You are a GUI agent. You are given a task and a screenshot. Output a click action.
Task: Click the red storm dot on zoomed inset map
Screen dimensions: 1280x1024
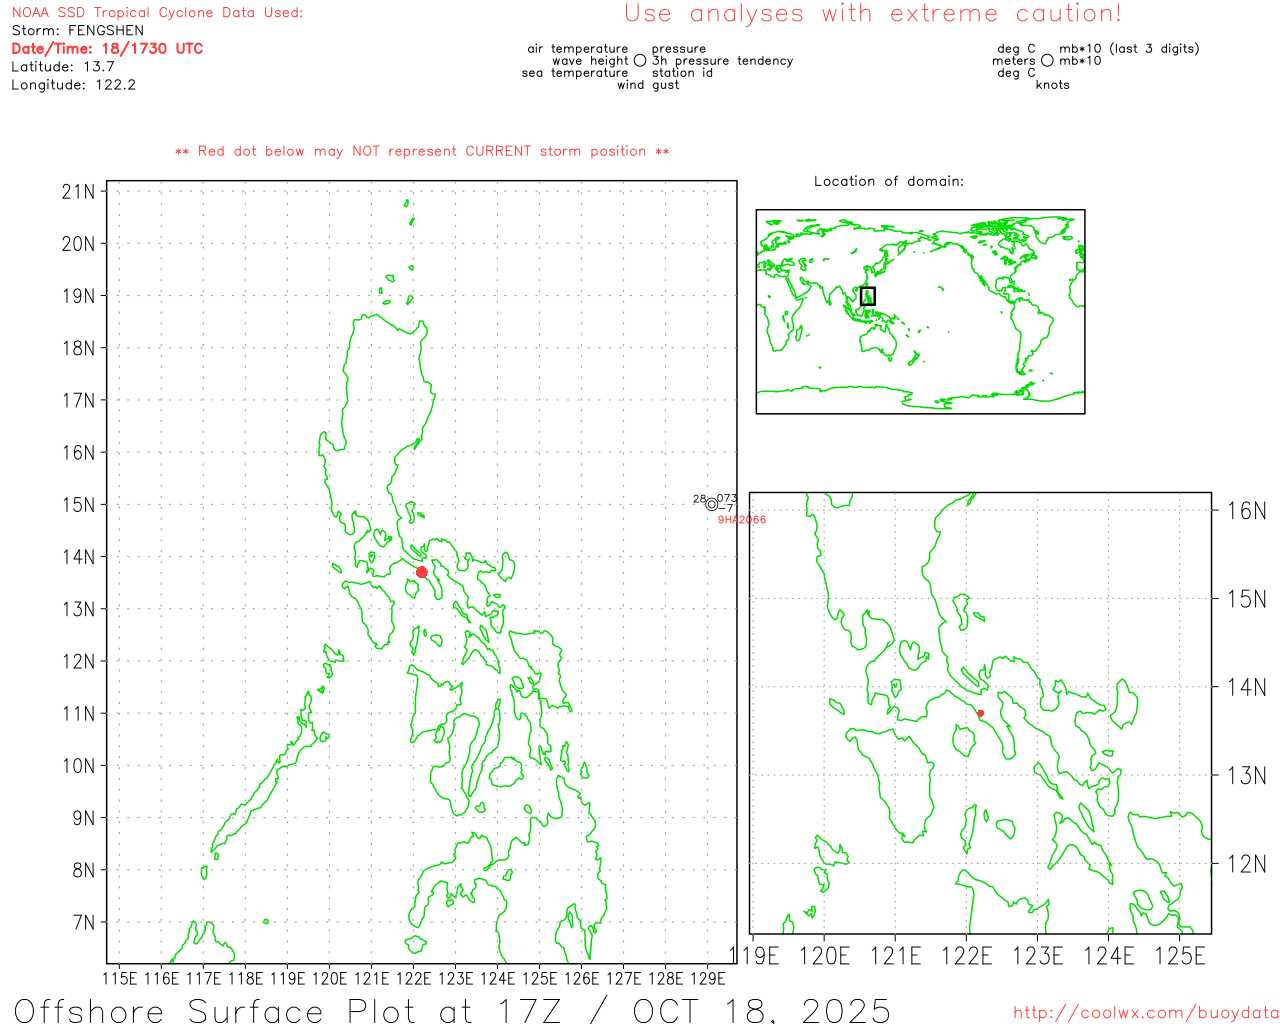pyautogui.click(x=980, y=713)
